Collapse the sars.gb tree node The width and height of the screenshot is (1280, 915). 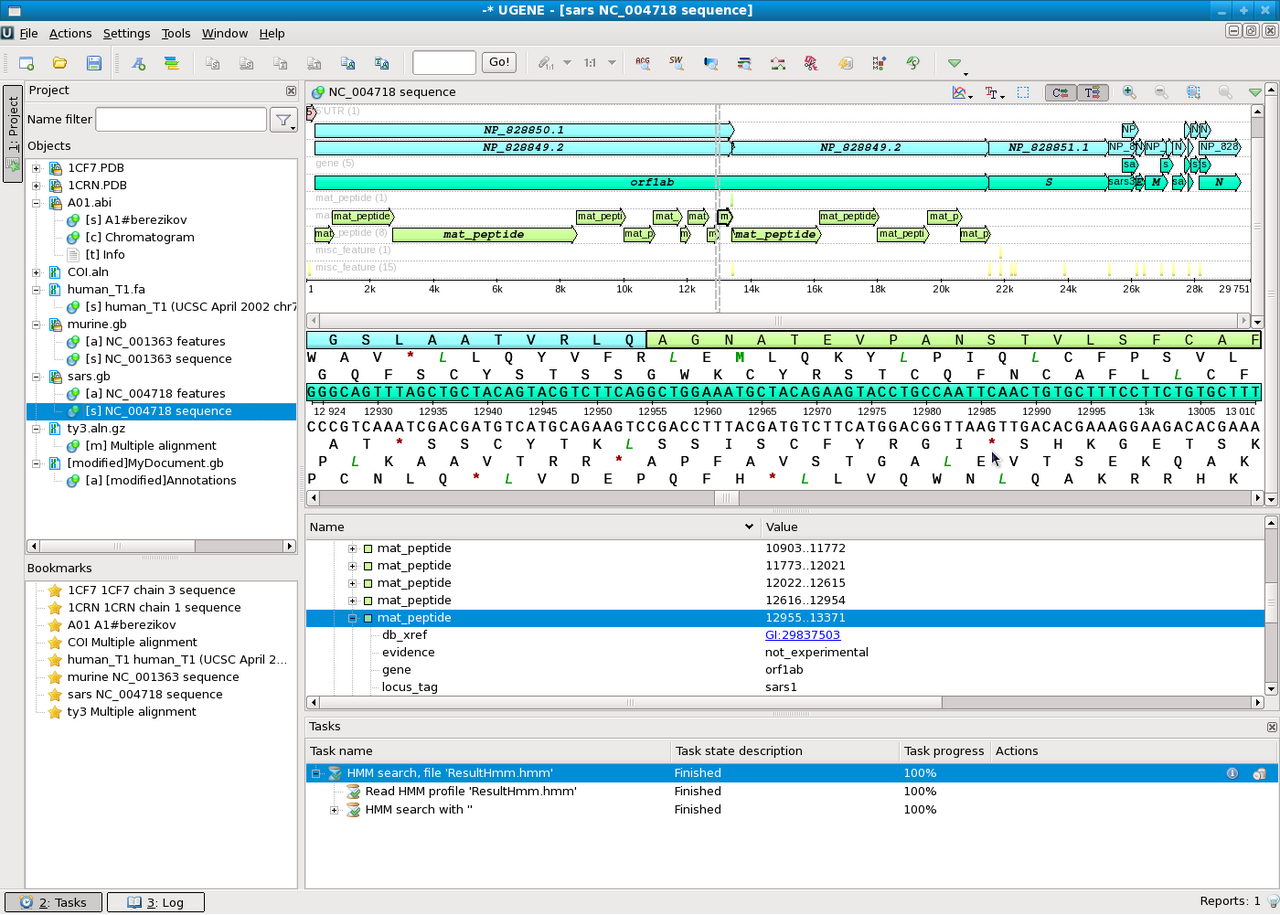pyautogui.click(x=37, y=376)
